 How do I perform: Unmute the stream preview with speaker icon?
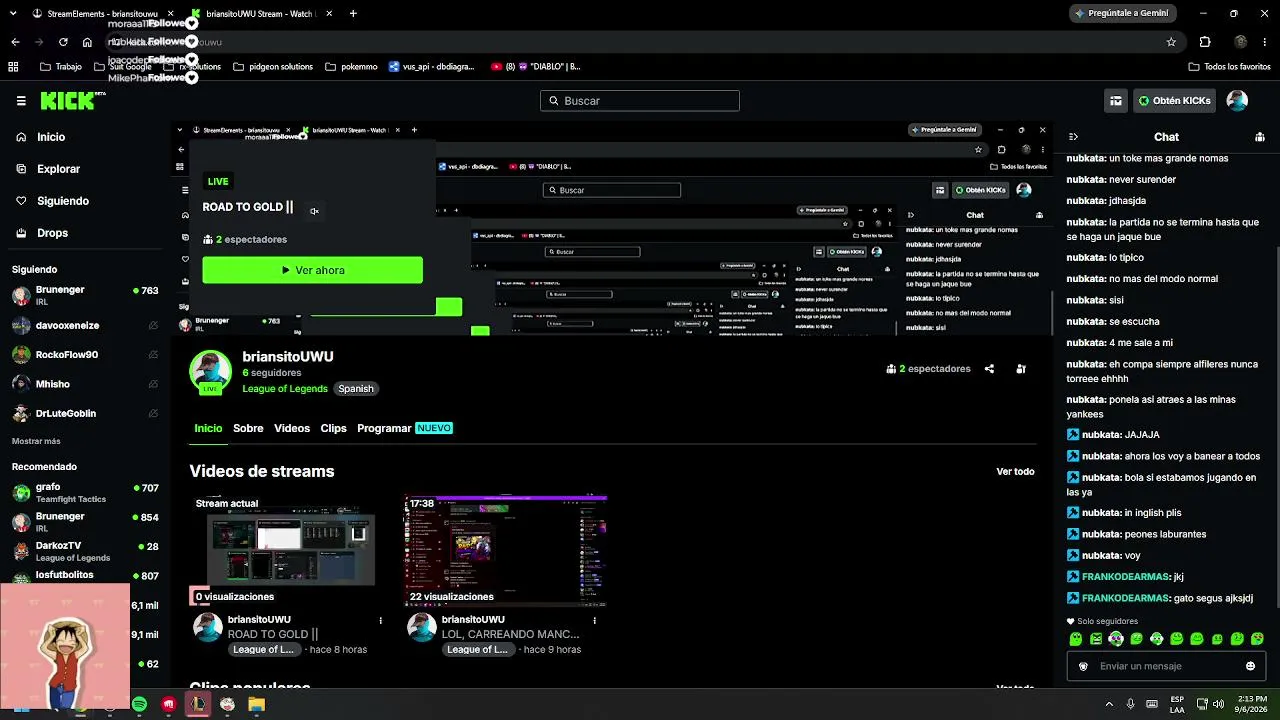click(314, 211)
